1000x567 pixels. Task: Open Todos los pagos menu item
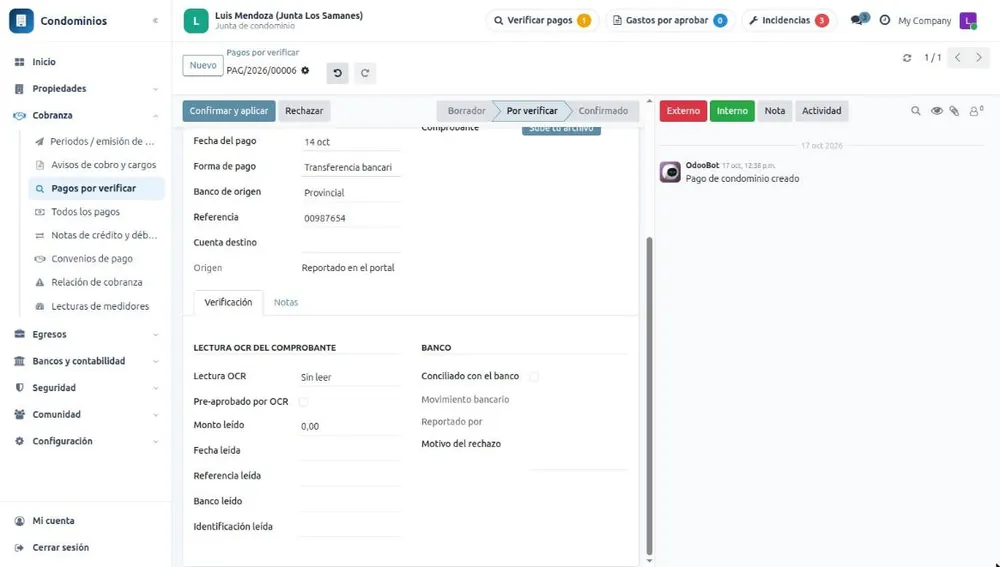[x=96, y=212]
